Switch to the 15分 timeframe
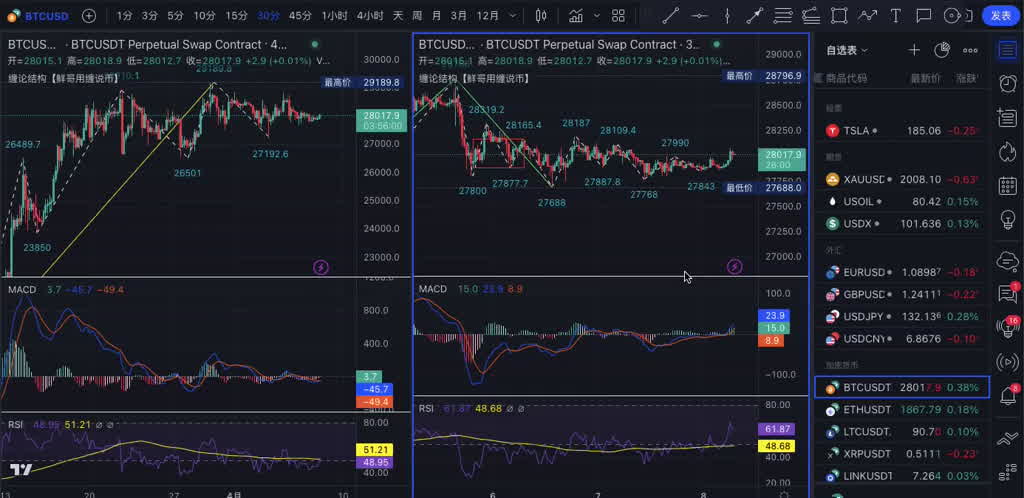Viewport: 1024px width, 498px height. pyautogui.click(x=236, y=15)
